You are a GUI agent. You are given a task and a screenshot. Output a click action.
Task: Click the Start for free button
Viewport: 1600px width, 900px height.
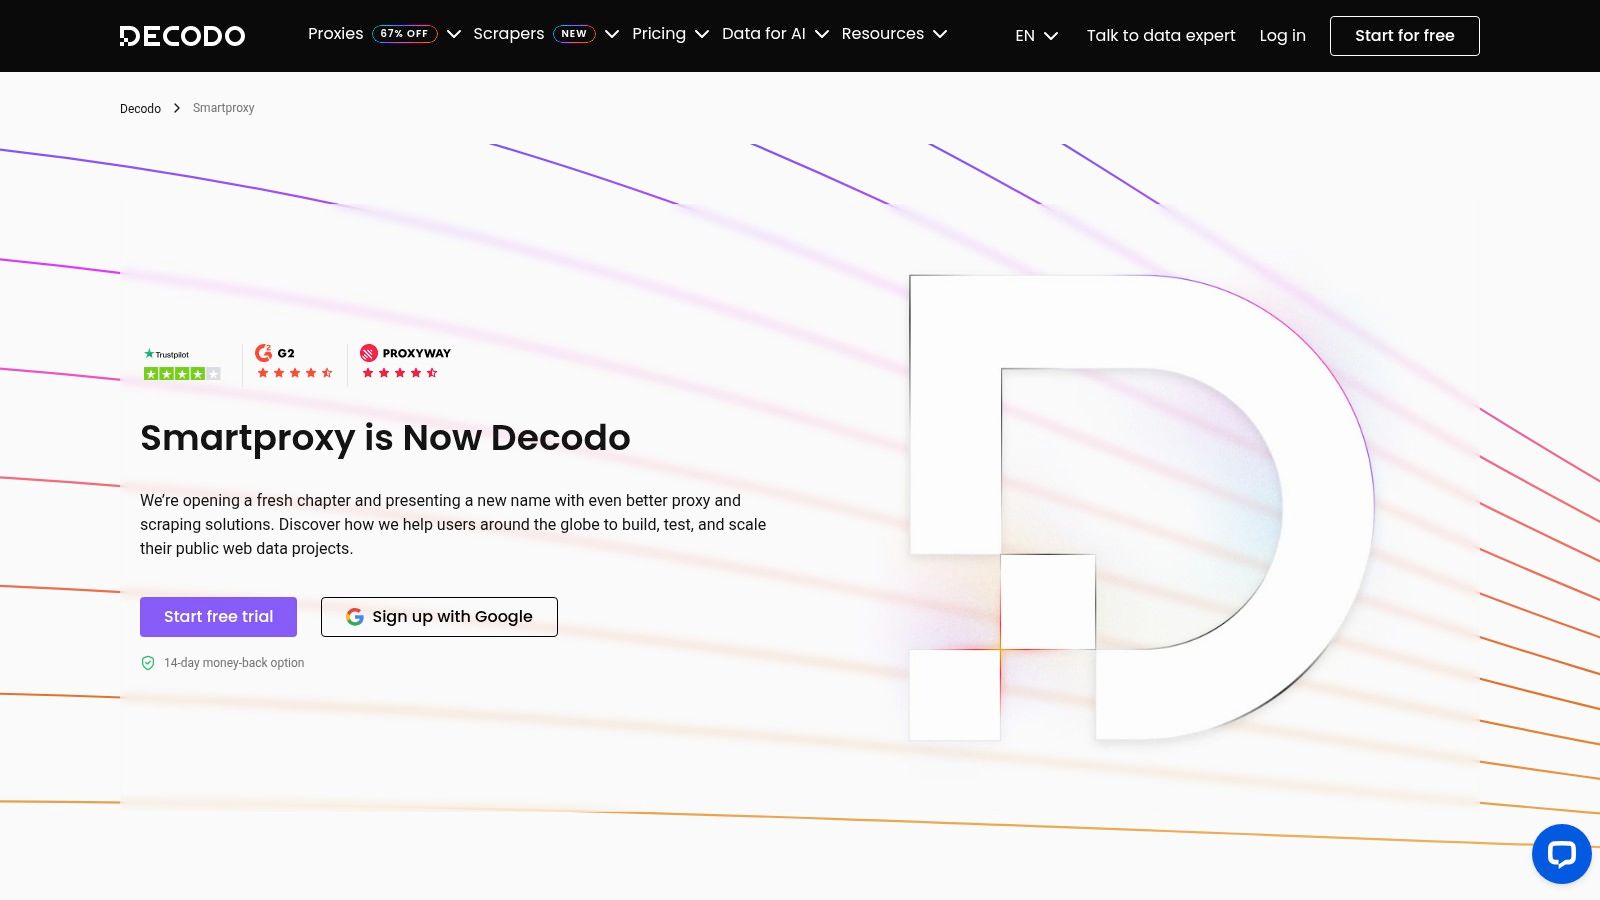(x=1404, y=35)
